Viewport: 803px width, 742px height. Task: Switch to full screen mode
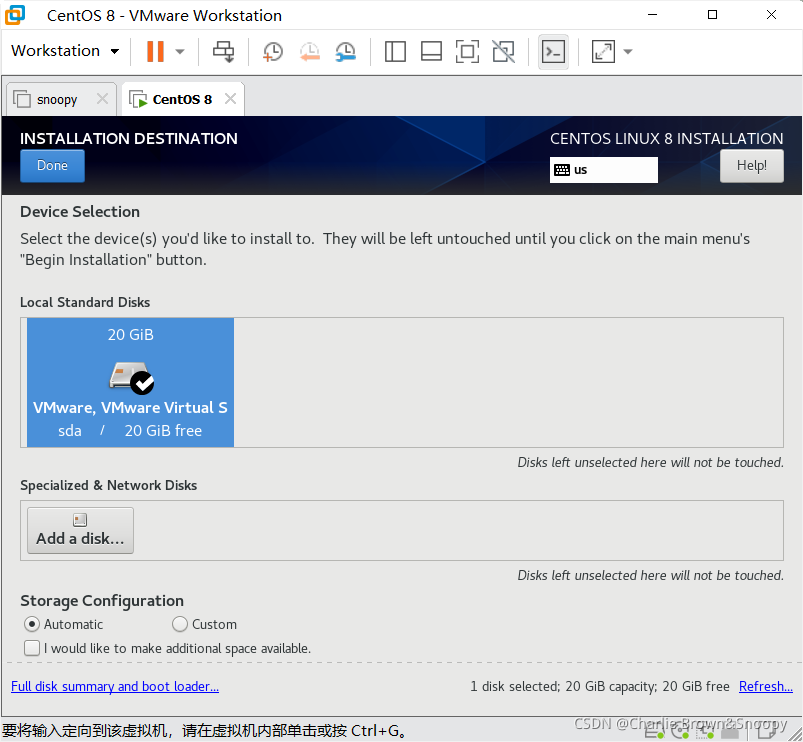467,52
